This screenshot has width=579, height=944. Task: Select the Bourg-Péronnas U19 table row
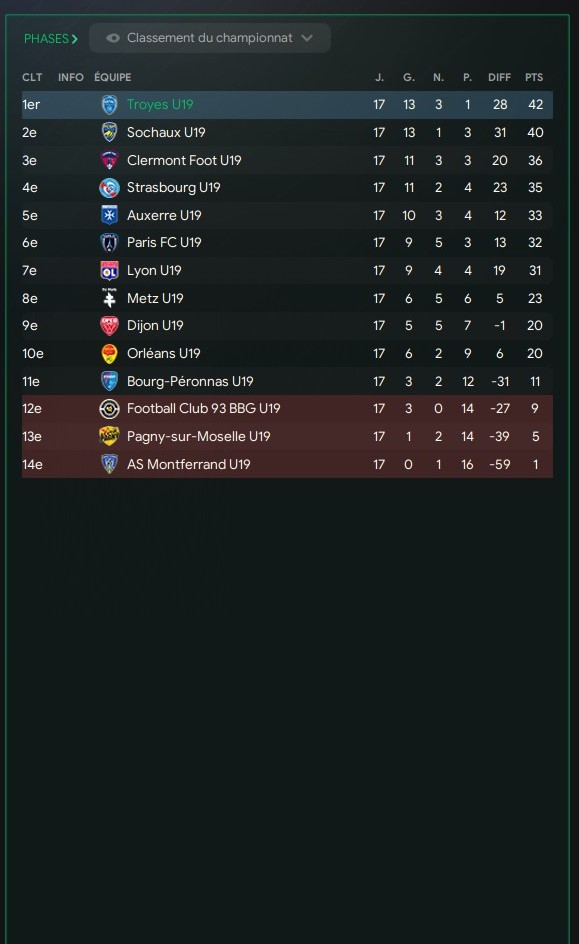tap(287, 381)
